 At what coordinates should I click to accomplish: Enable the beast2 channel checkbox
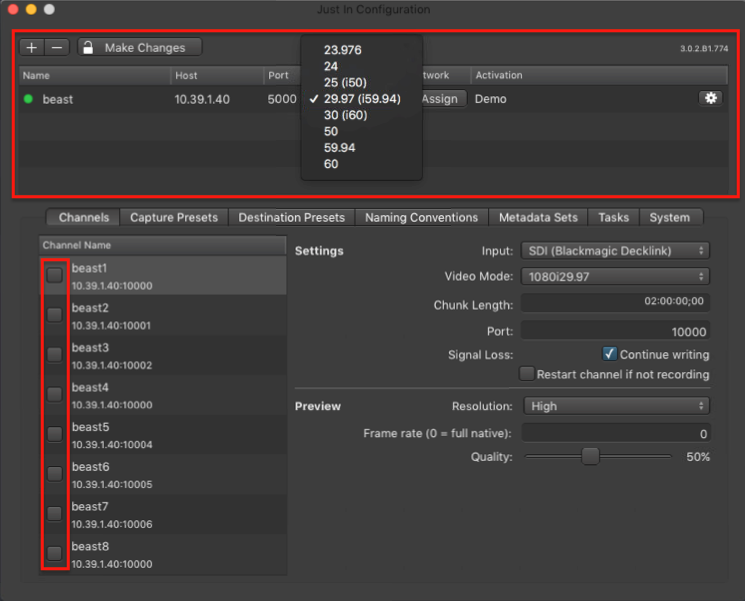point(55,315)
